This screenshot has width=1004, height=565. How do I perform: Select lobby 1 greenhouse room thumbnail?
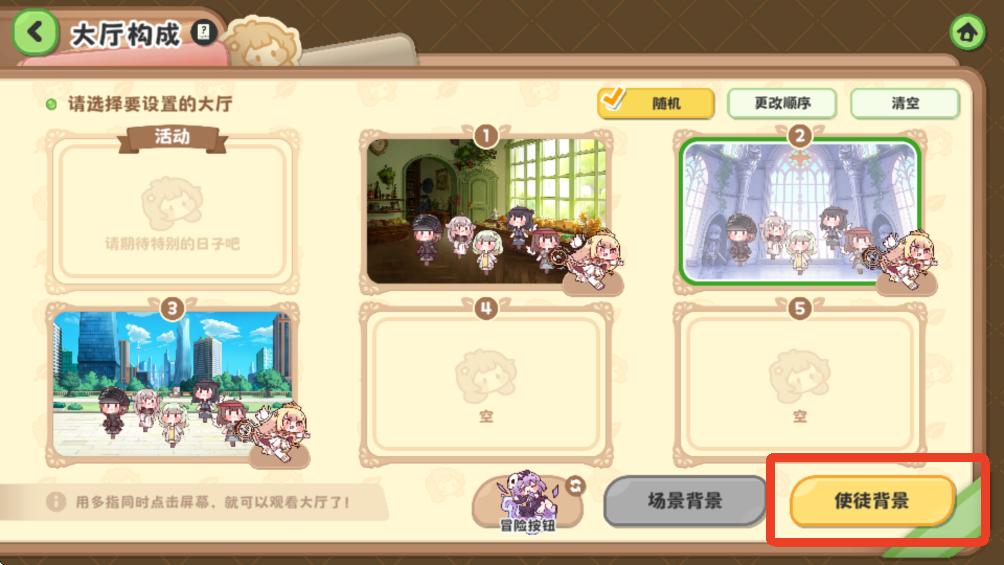[485, 211]
